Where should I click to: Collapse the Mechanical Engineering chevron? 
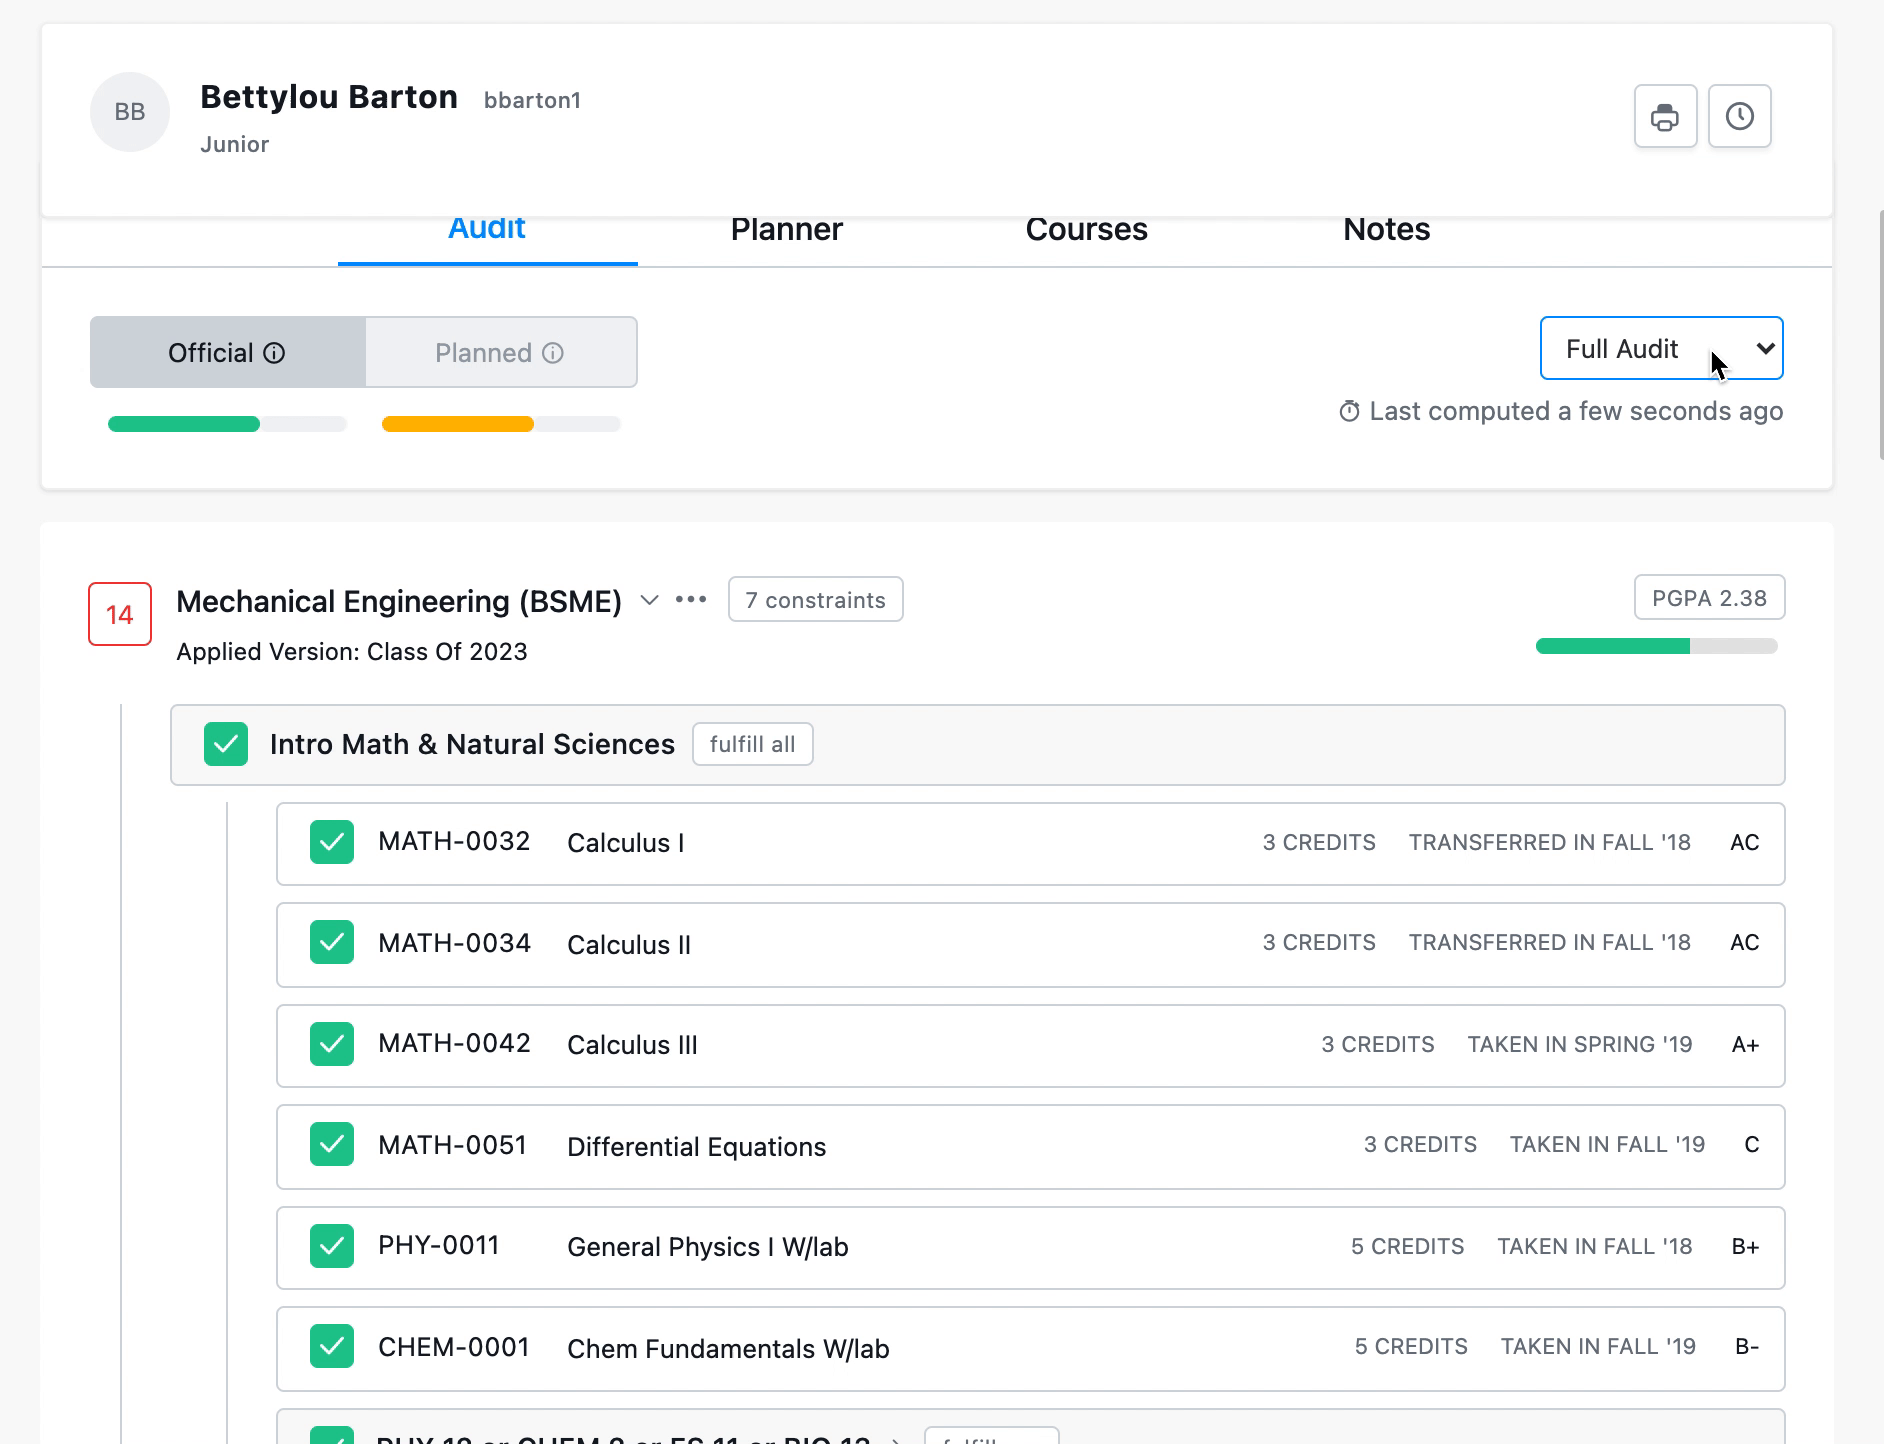click(649, 600)
